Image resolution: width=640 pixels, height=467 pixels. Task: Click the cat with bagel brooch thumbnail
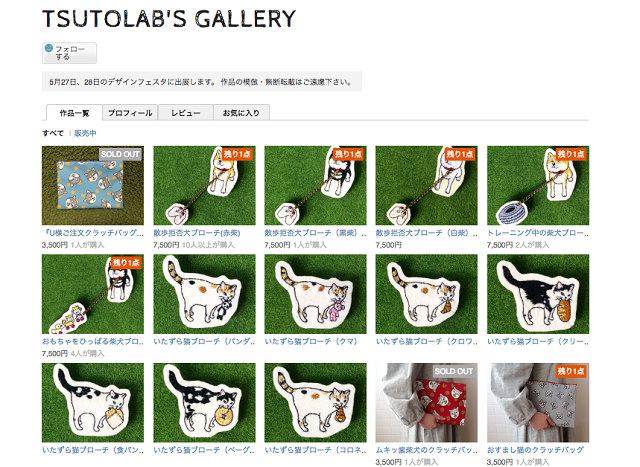tap(204, 403)
